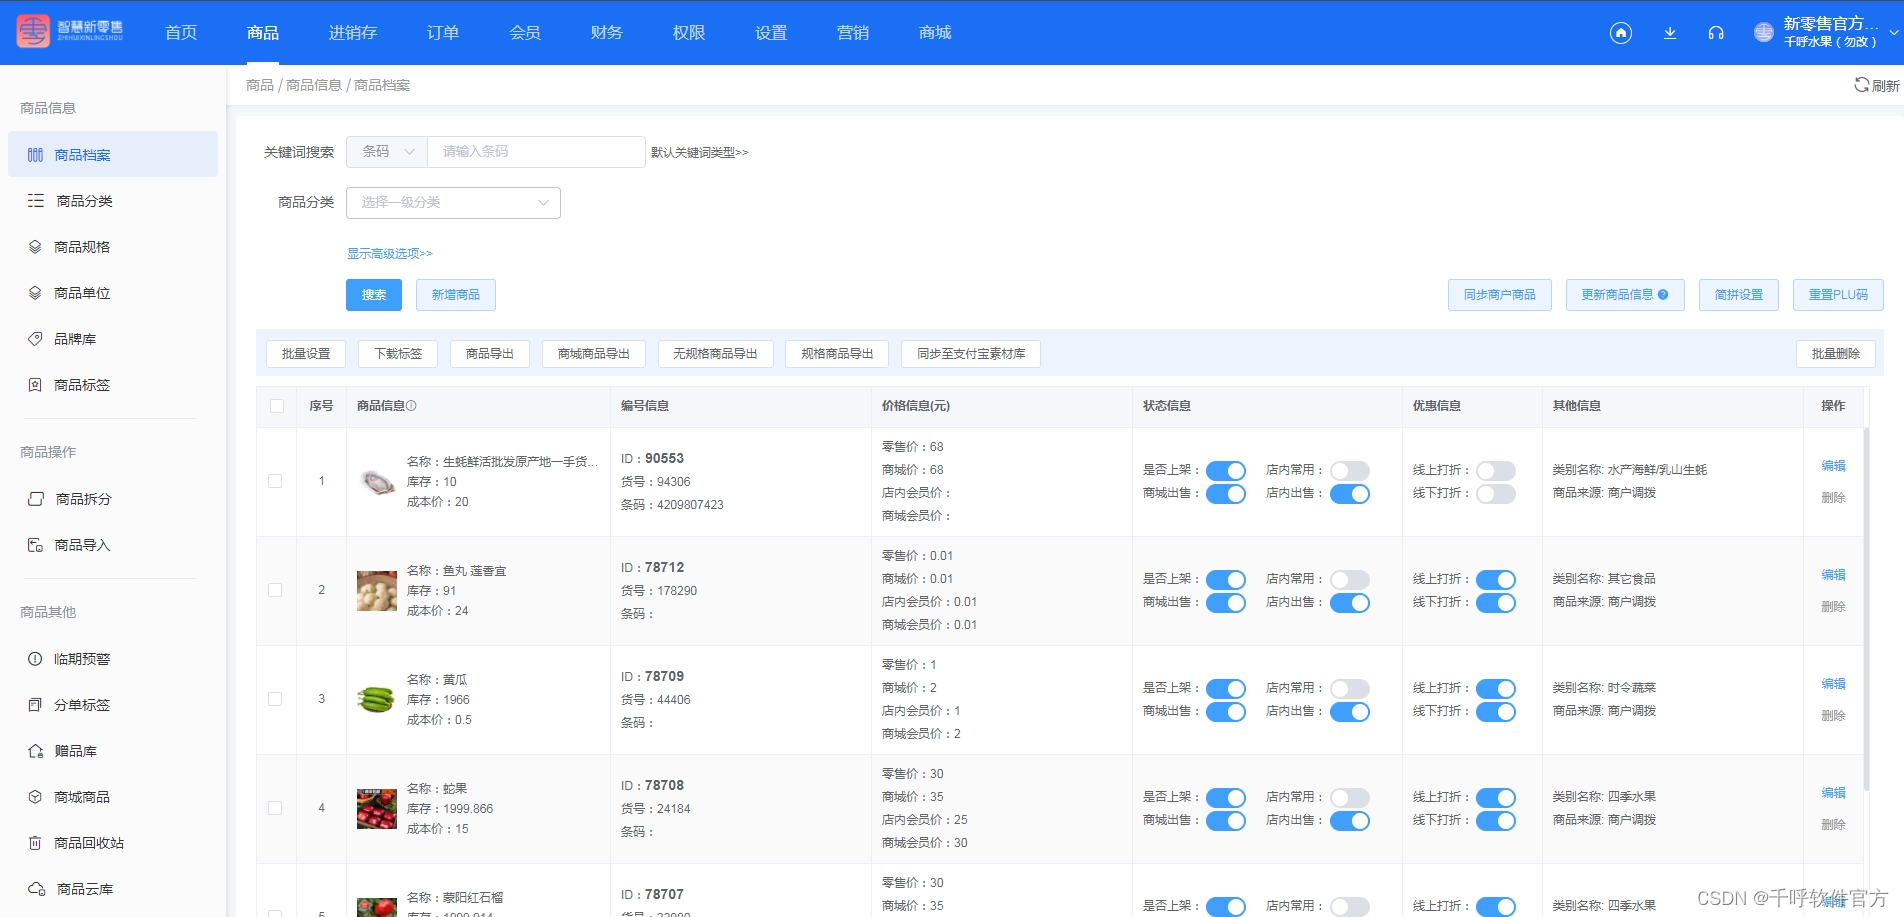Click the 智慧新零售 logo

(x=70, y=32)
